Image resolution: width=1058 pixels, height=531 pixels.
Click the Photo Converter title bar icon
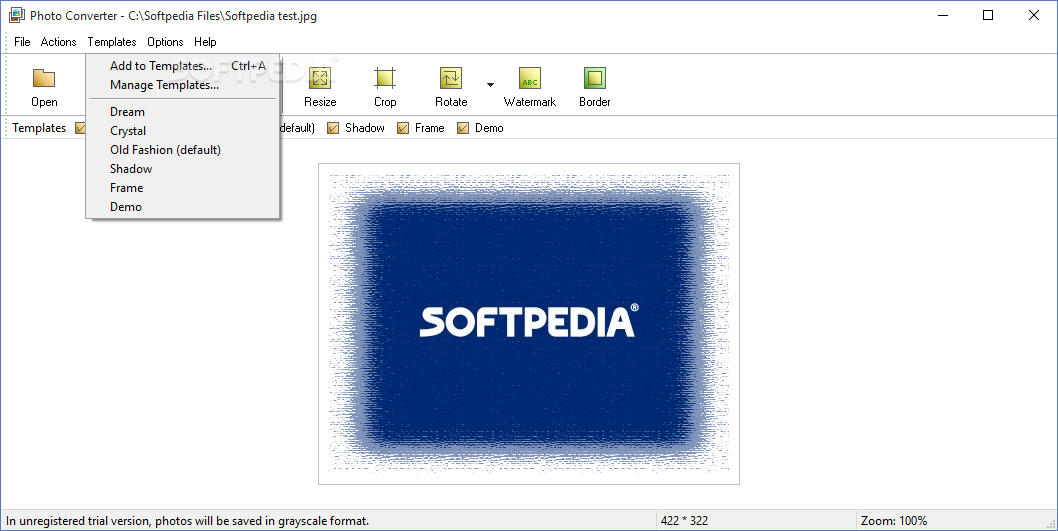pos(16,15)
